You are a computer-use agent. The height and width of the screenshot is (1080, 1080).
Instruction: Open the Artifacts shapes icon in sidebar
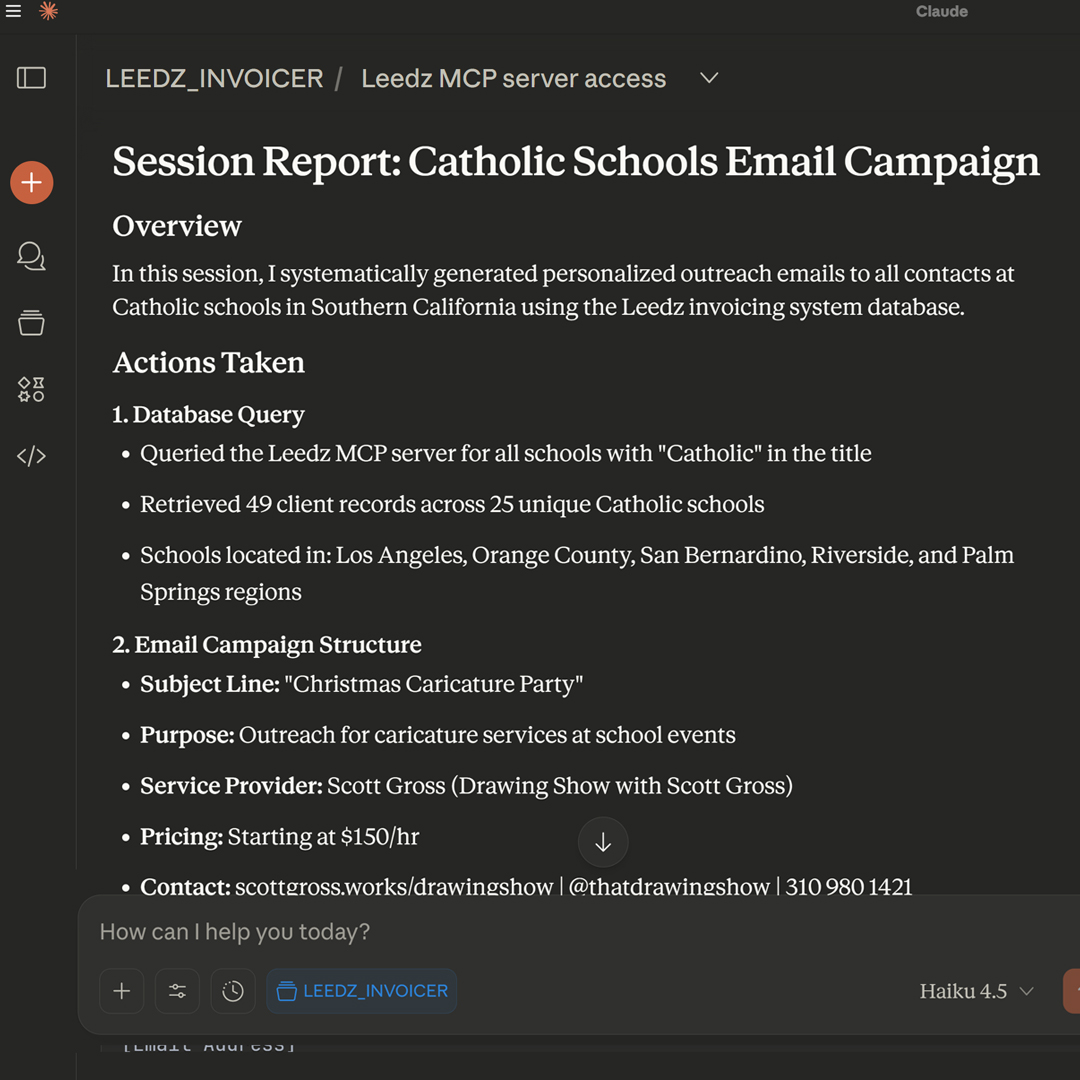(31, 390)
